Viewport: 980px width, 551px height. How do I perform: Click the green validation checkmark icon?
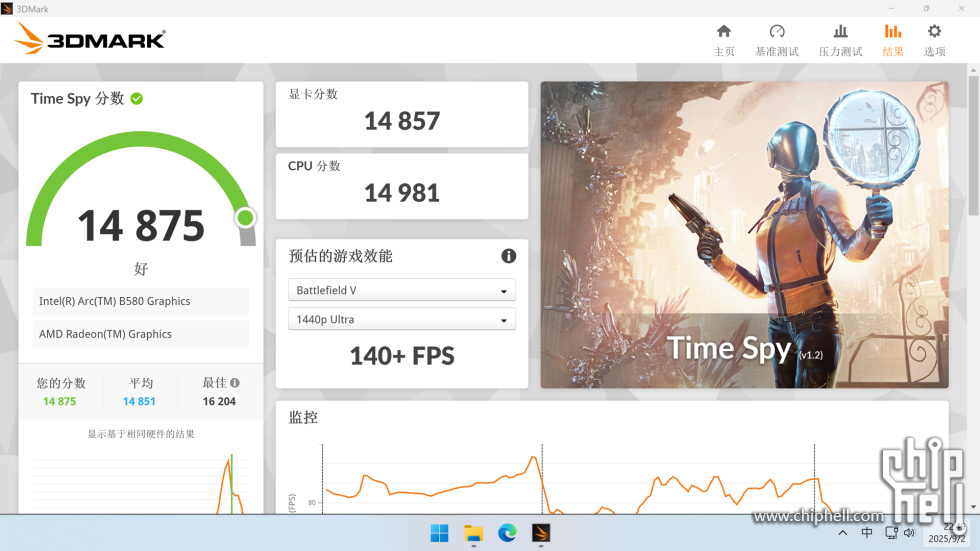(137, 99)
